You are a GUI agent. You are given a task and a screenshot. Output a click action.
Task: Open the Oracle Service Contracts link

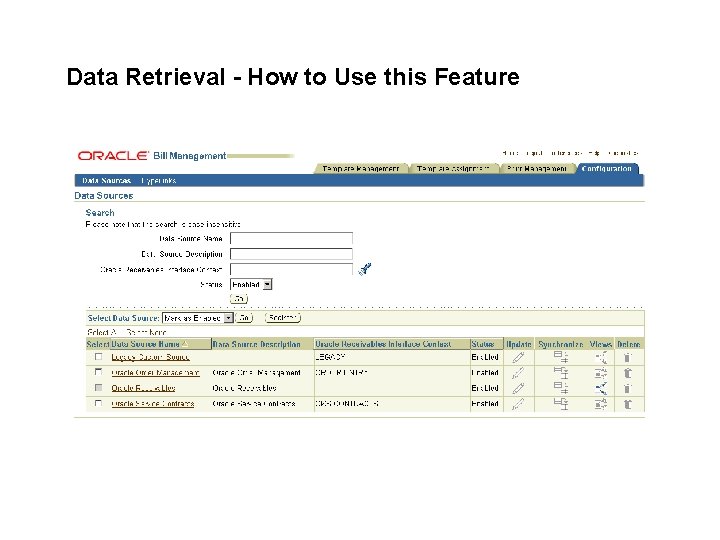tap(153, 404)
